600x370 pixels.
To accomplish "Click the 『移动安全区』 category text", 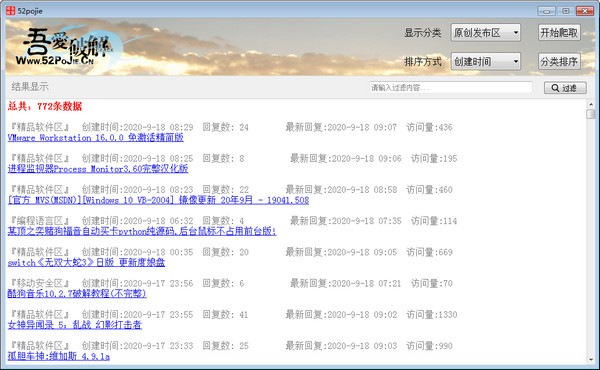I will 39,283.
